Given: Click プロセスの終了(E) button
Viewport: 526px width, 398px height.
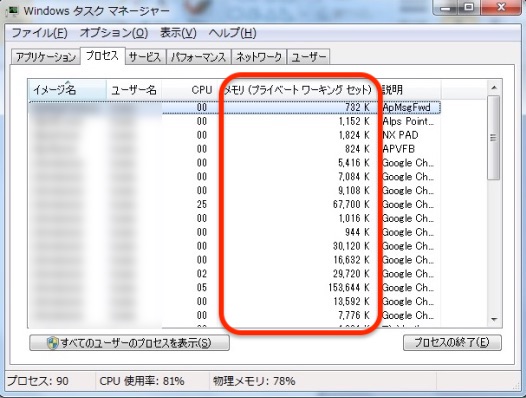Looking at the screenshot, I should (x=452, y=343).
